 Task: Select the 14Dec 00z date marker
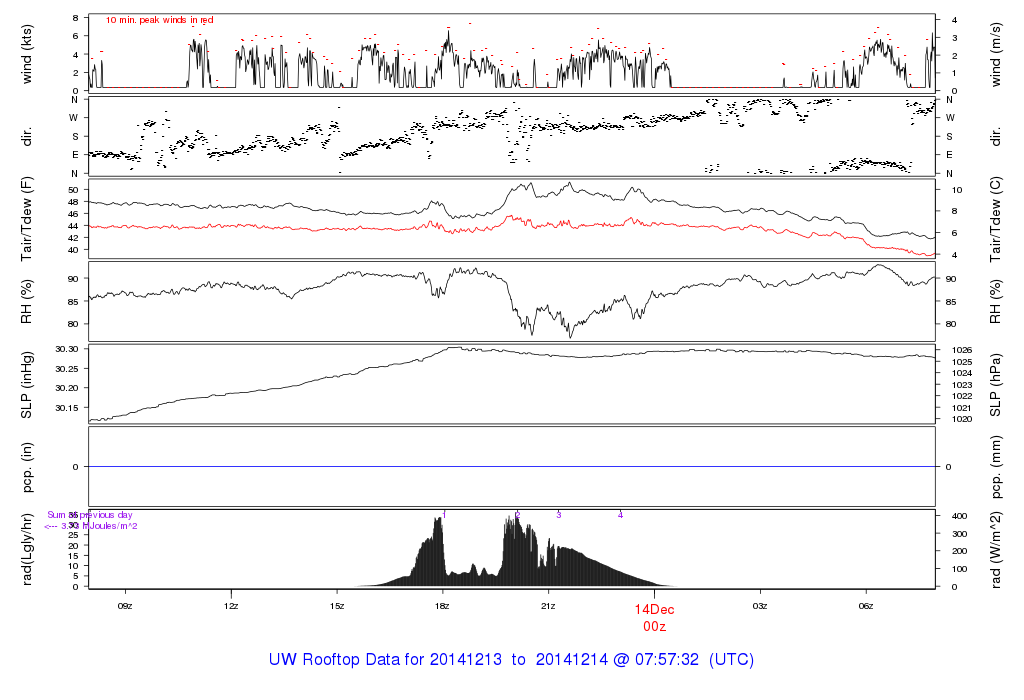coord(654,616)
